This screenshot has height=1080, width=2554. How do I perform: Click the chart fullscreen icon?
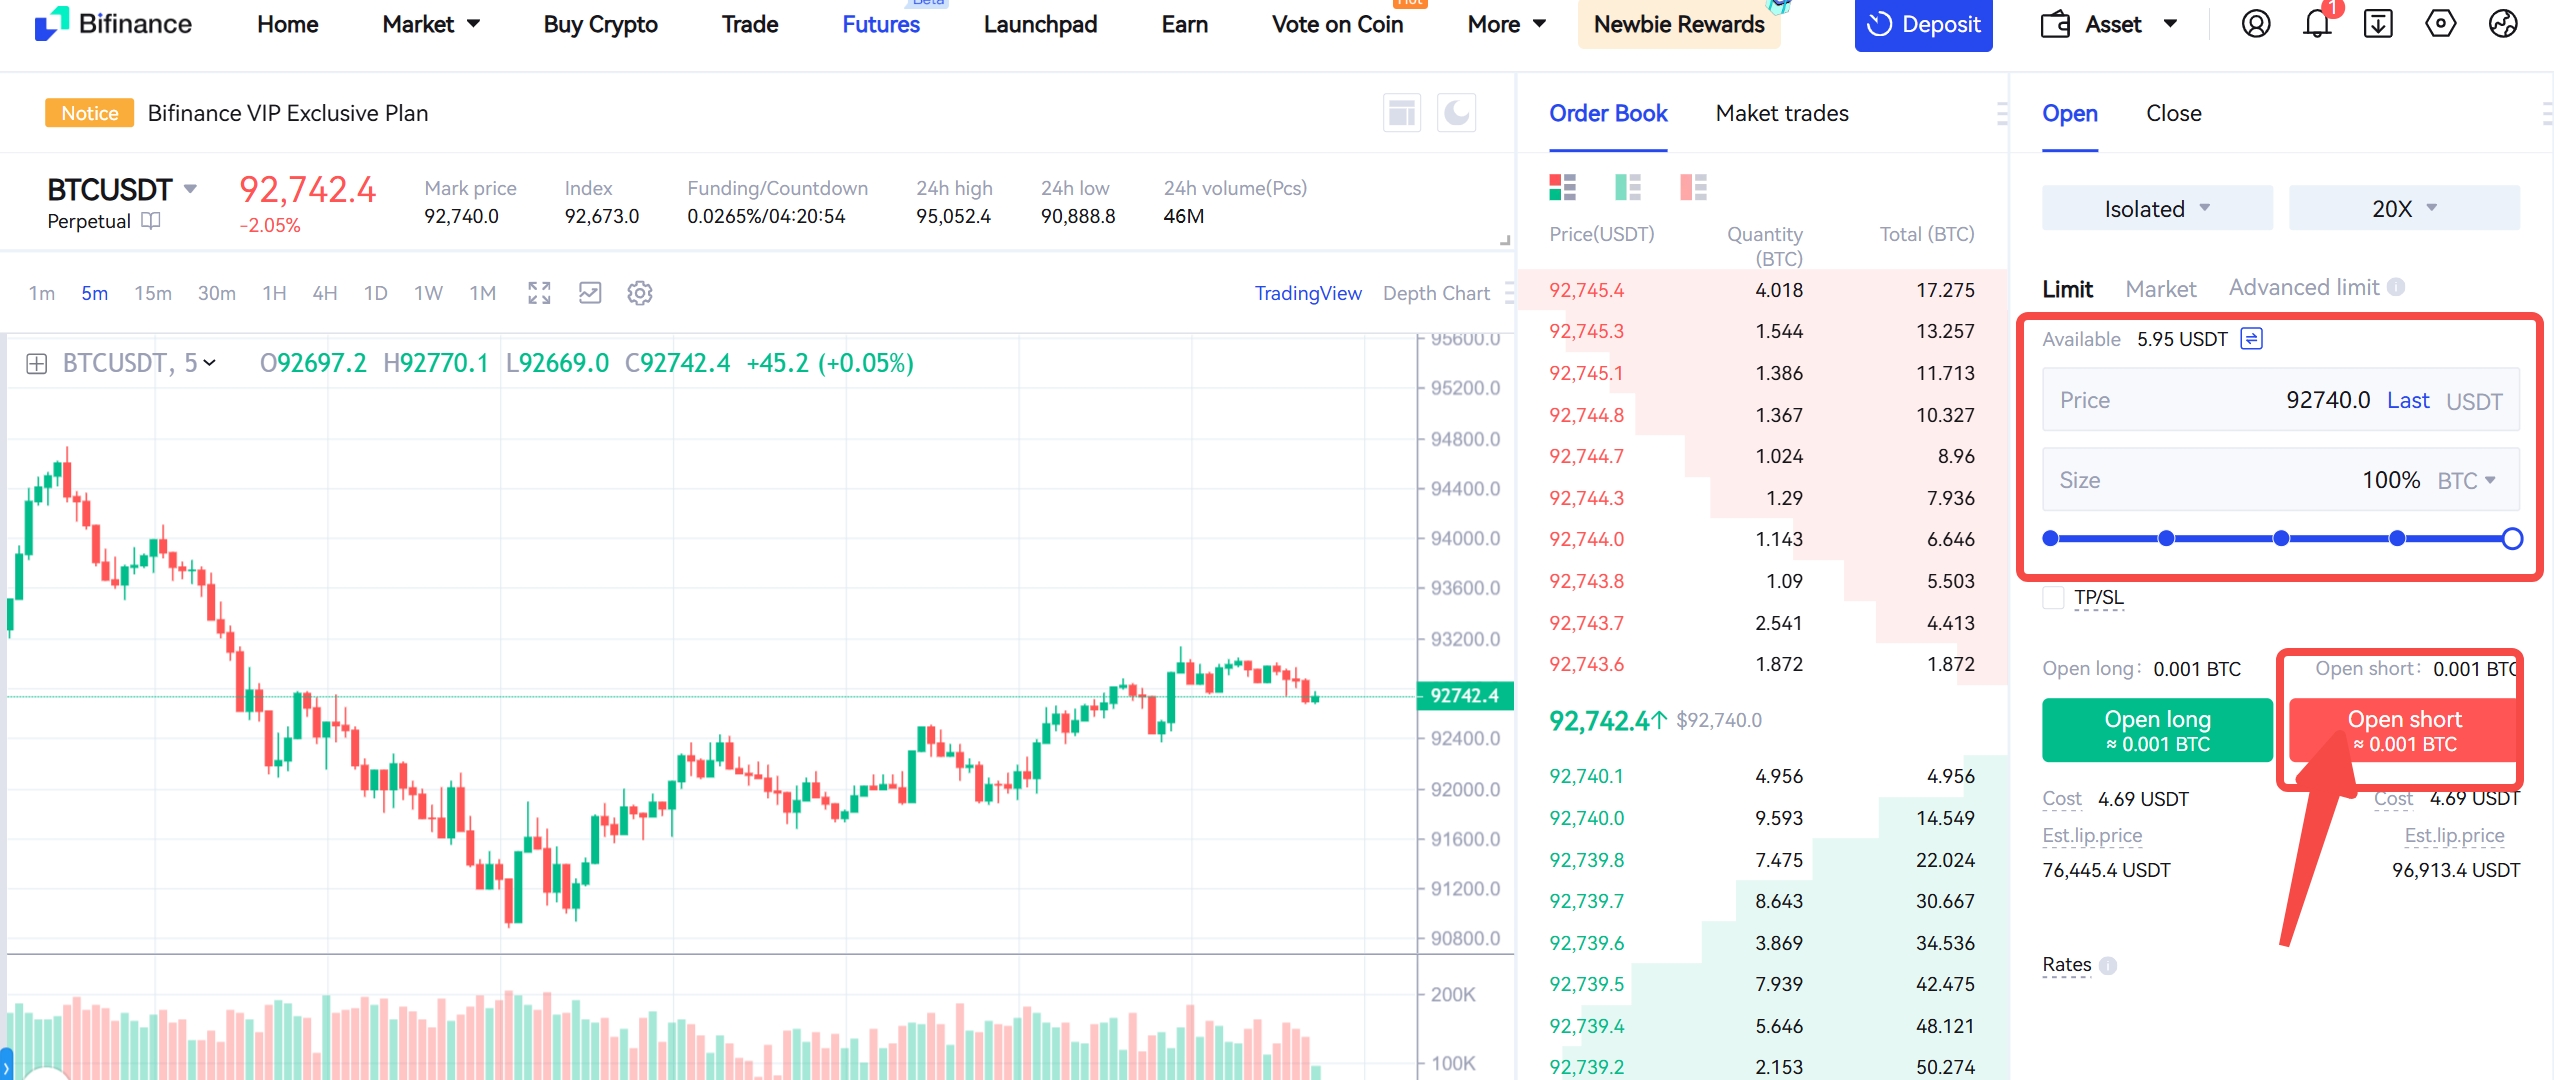pyautogui.click(x=539, y=293)
